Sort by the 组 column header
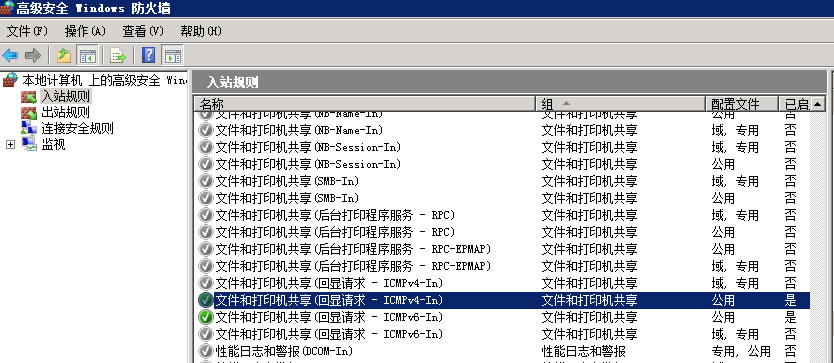The image size is (834, 363). [620, 104]
